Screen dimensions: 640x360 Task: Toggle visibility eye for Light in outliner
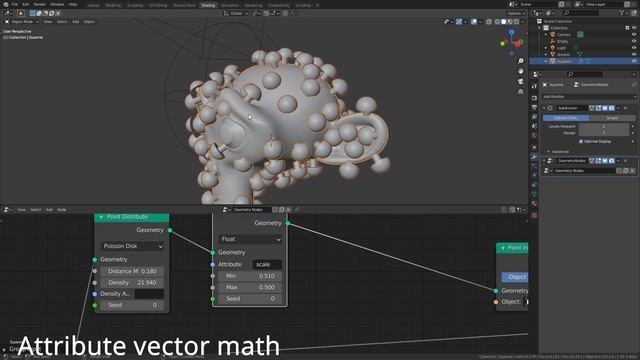pyautogui.click(x=634, y=48)
